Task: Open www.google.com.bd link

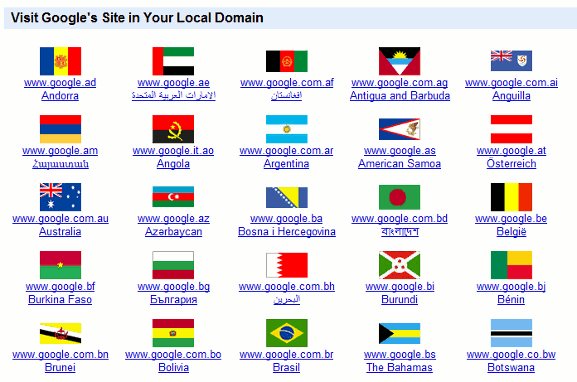Action: click(399, 219)
